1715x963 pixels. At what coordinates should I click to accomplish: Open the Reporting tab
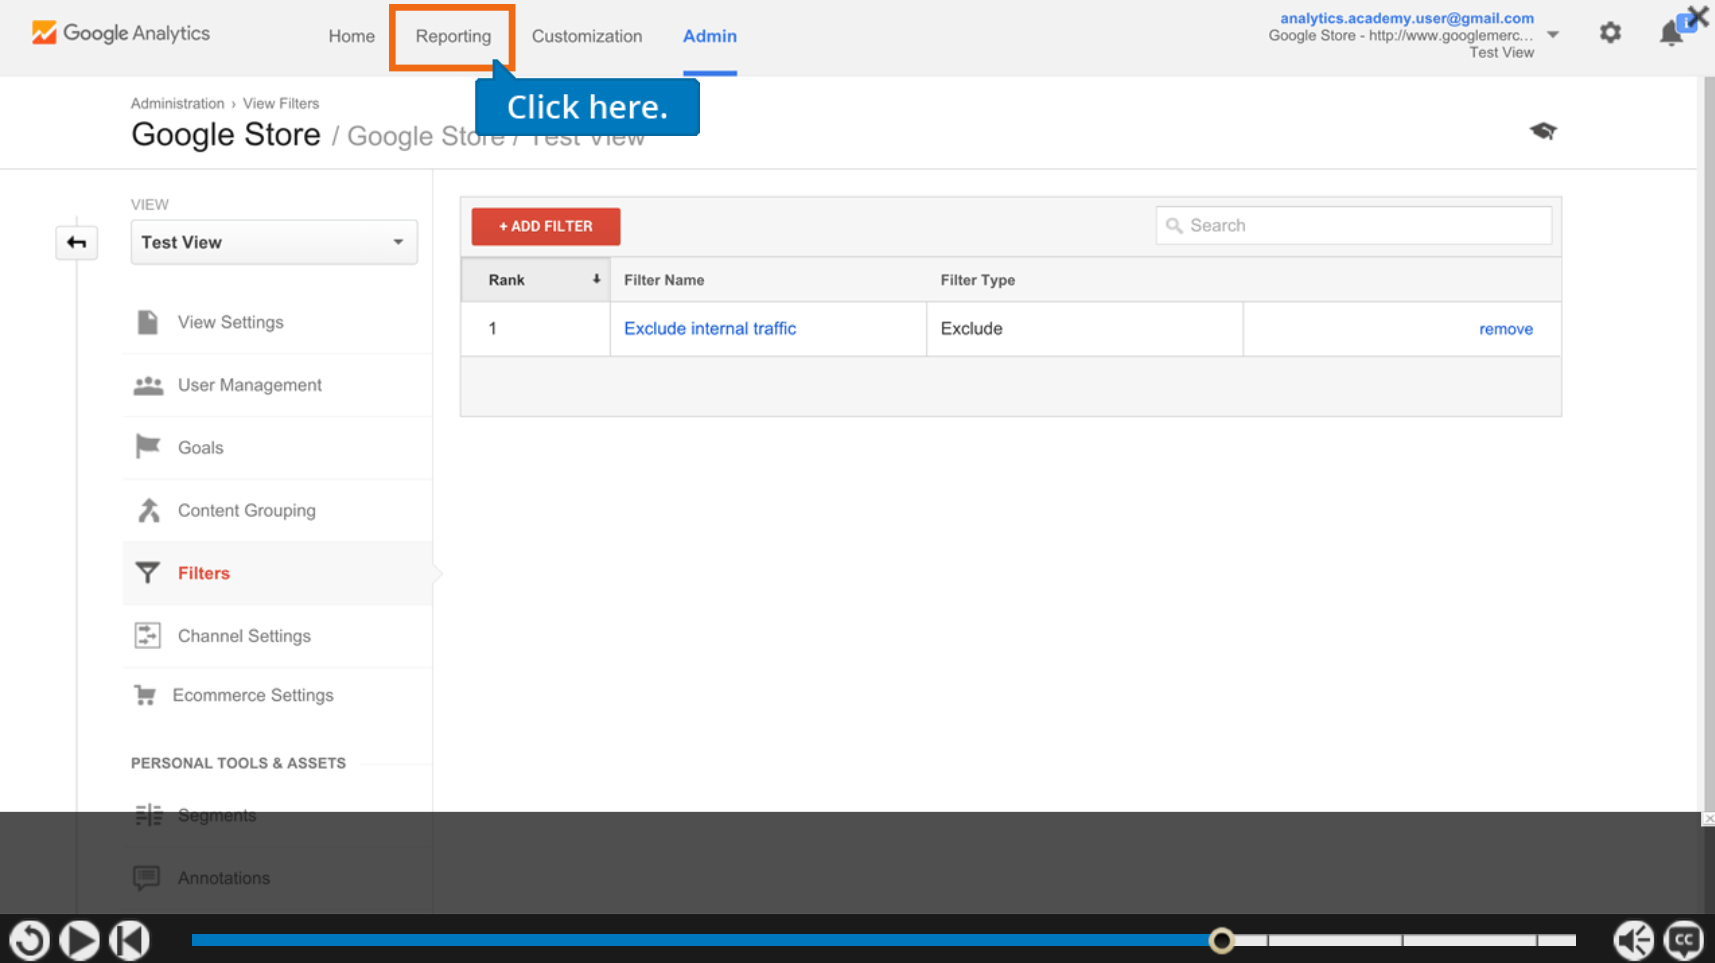click(x=453, y=36)
